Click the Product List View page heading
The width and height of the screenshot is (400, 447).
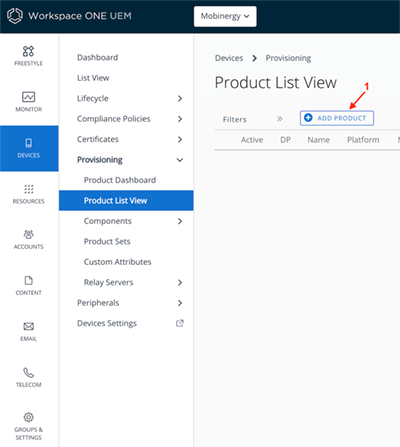coord(276,82)
